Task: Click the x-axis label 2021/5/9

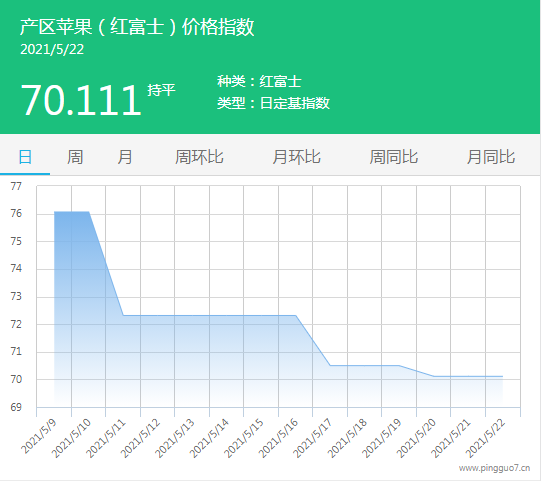Action: tap(39, 436)
